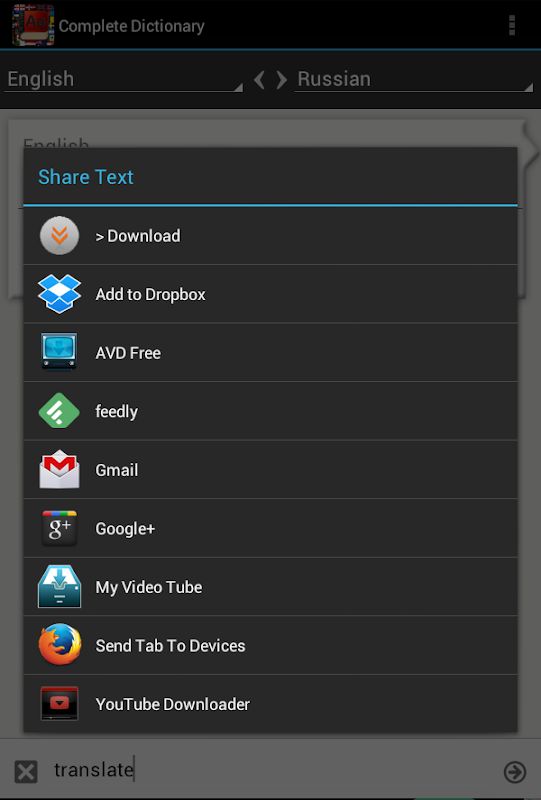
Task: Open the Russian target language dropdown
Action: [x=414, y=80]
